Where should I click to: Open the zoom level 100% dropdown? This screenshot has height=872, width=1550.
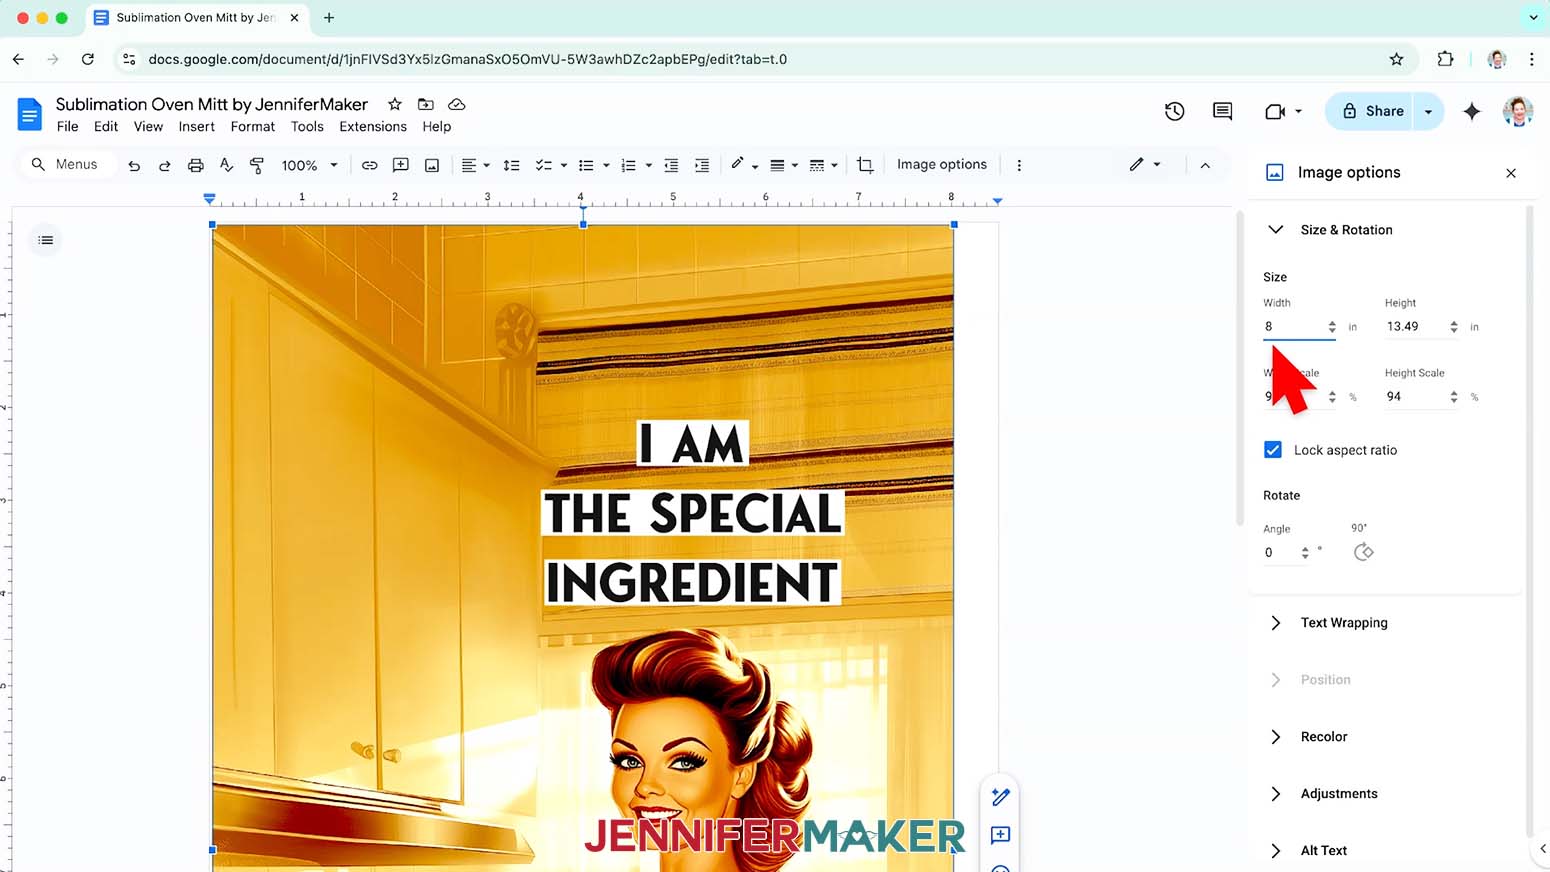[310, 165]
